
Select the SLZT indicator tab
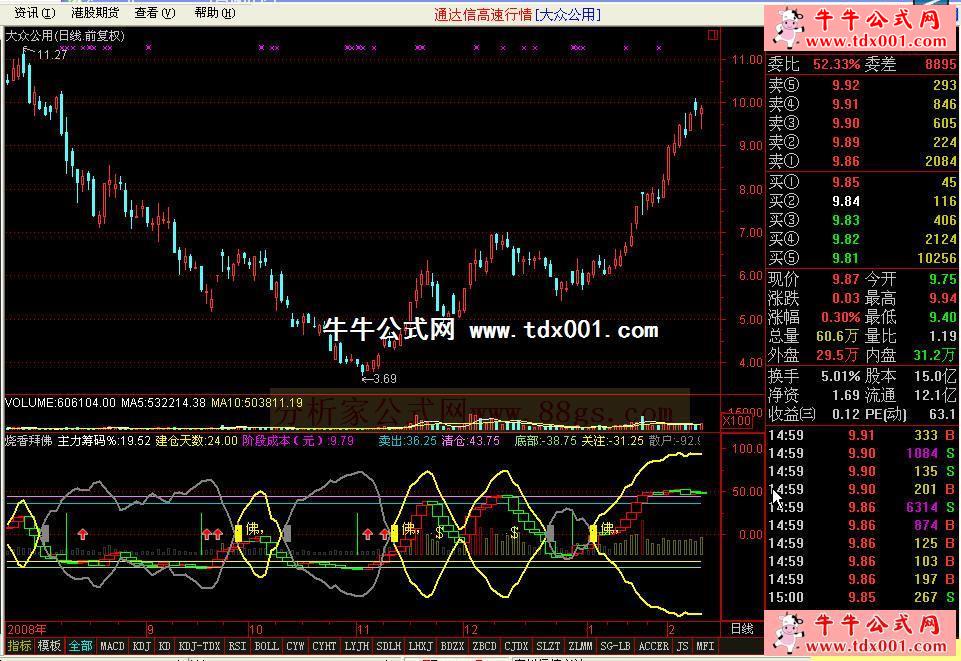[x=548, y=646]
